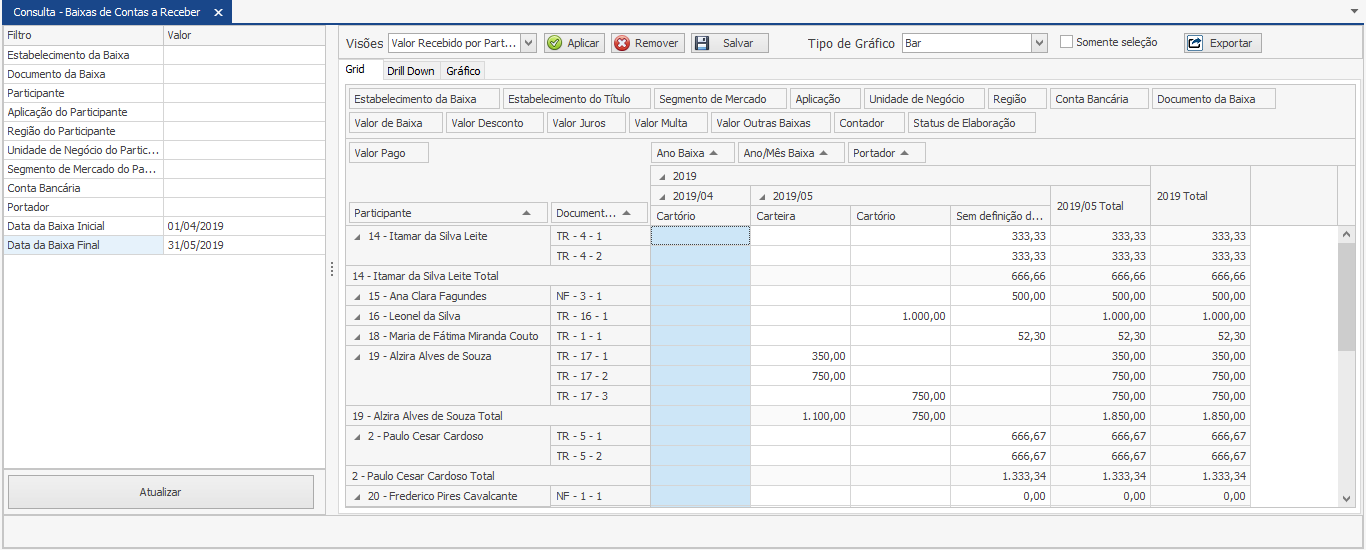The width and height of the screenshot is (1366, 550).
Task: Click the Exportar icon button
Action: coord(1195,43)
